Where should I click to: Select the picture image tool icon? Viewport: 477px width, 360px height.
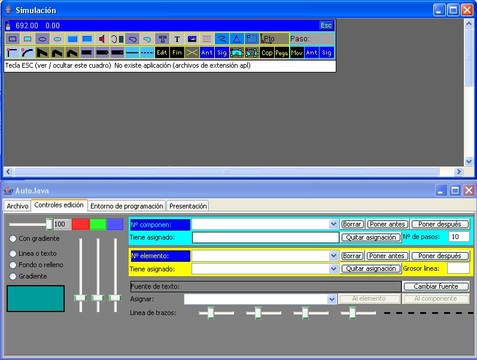coord(192,39)
